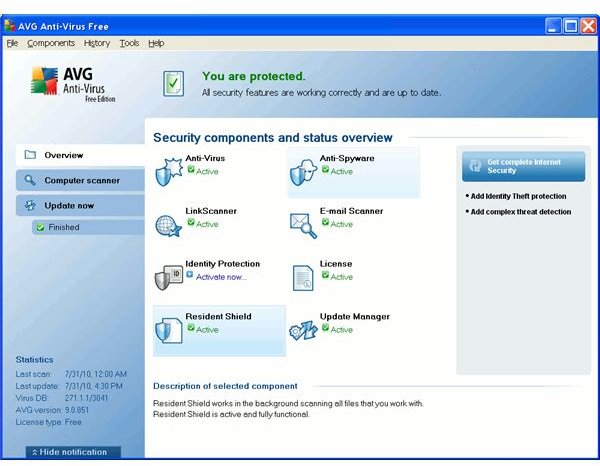This screenshot has width=600, height=466.
Task: Switch to the Overview section
Action: click(80, 155)
